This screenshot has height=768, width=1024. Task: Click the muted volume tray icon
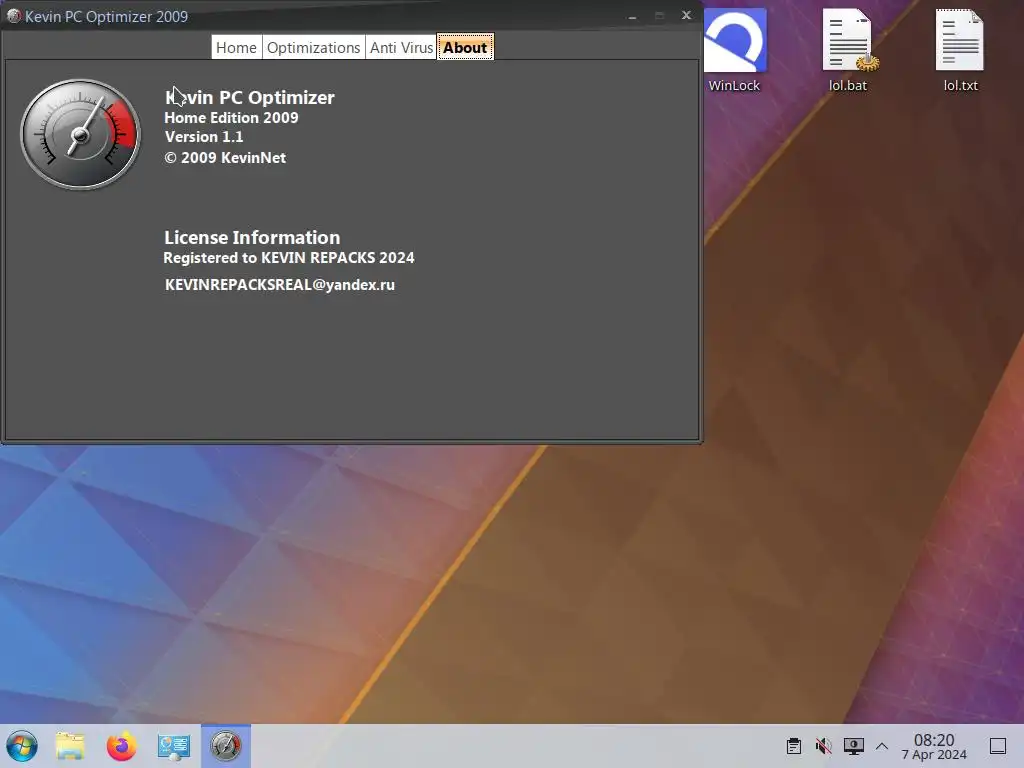[x=824, y=746]
